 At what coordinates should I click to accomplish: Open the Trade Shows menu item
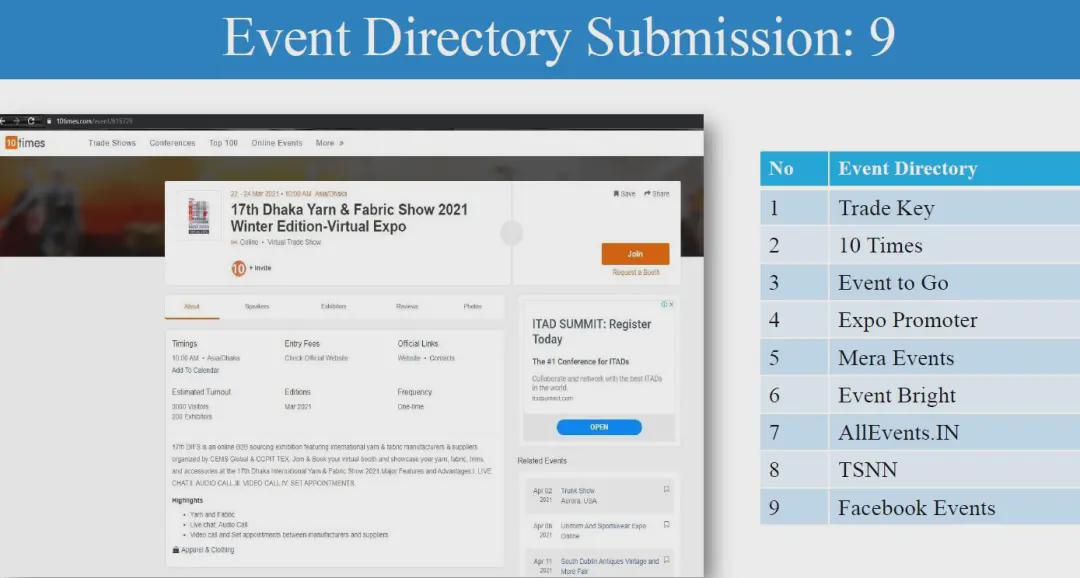pyautogui.click(x=112, y=143)
